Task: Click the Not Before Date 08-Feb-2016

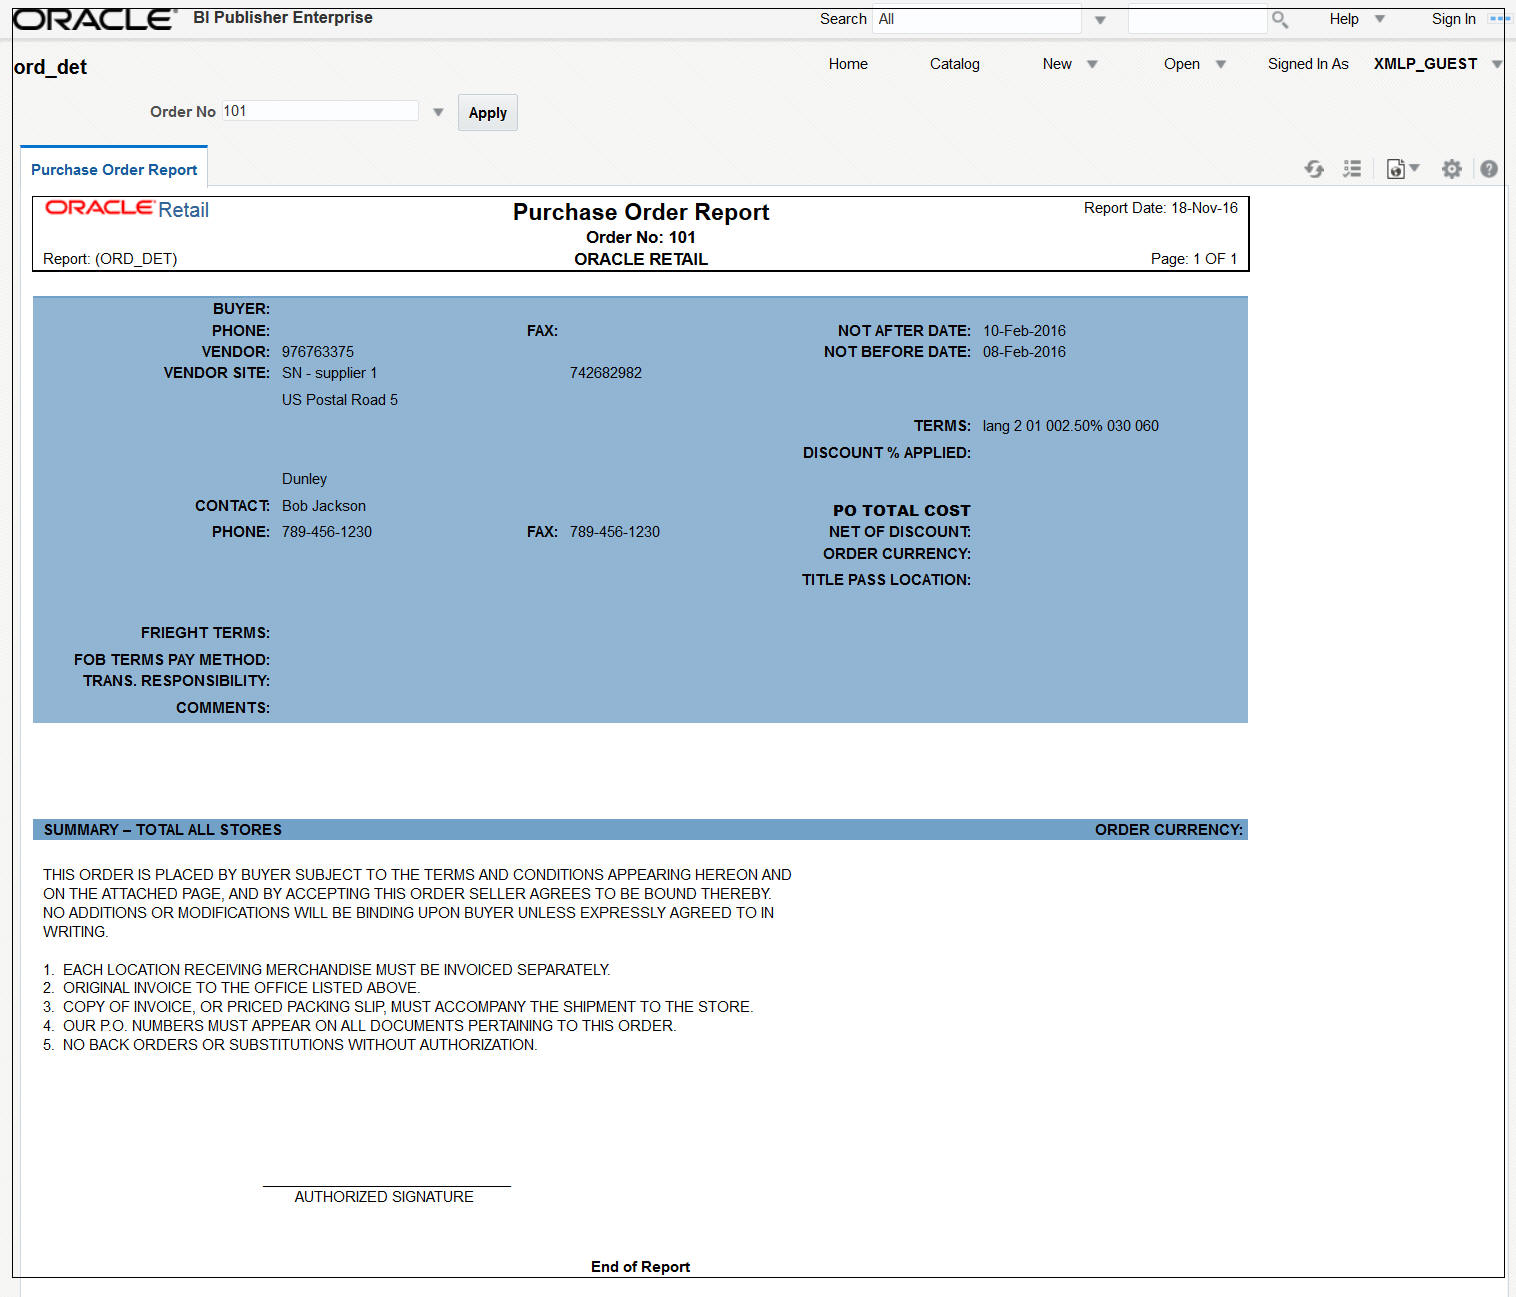Action: [x=1024, y=352]
